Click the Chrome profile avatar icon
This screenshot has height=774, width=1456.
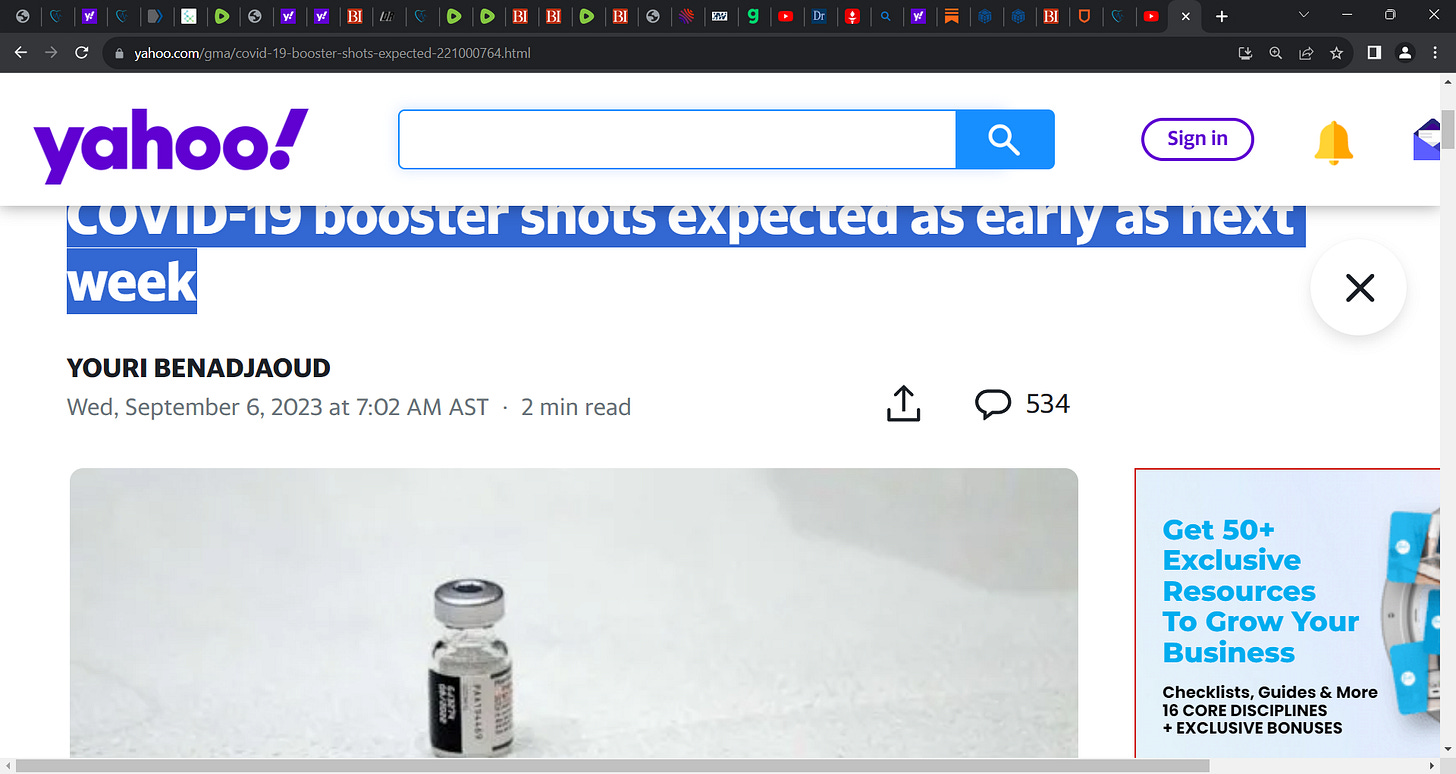[x=1405, y=53]
